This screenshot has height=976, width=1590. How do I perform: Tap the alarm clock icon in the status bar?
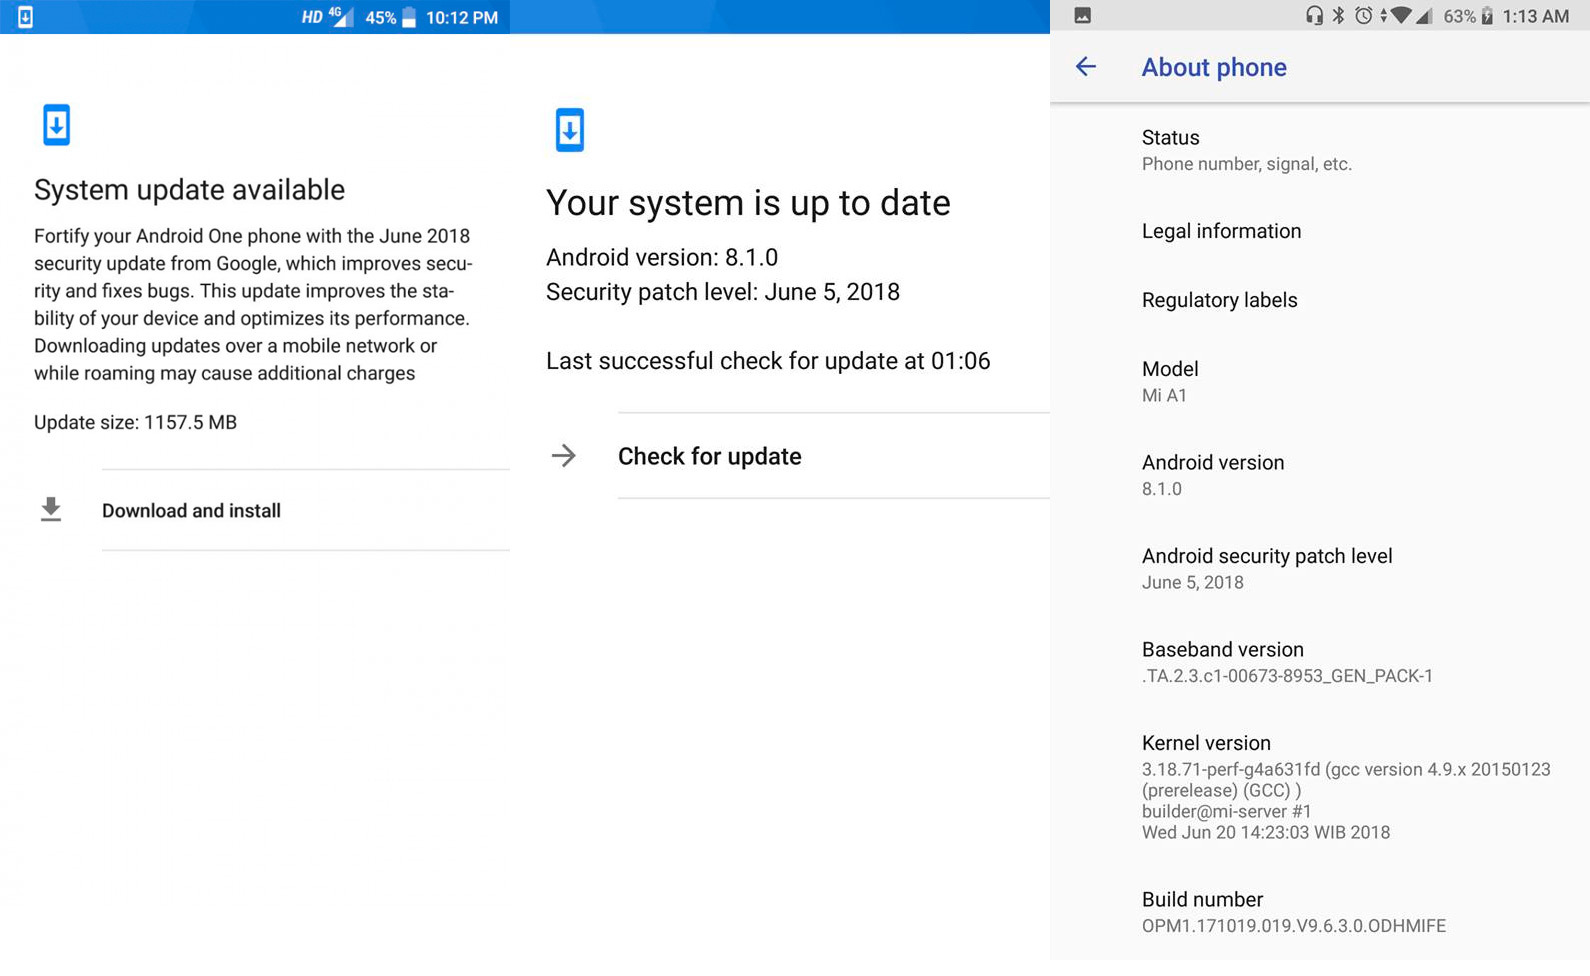click(x=1363, y=16)
